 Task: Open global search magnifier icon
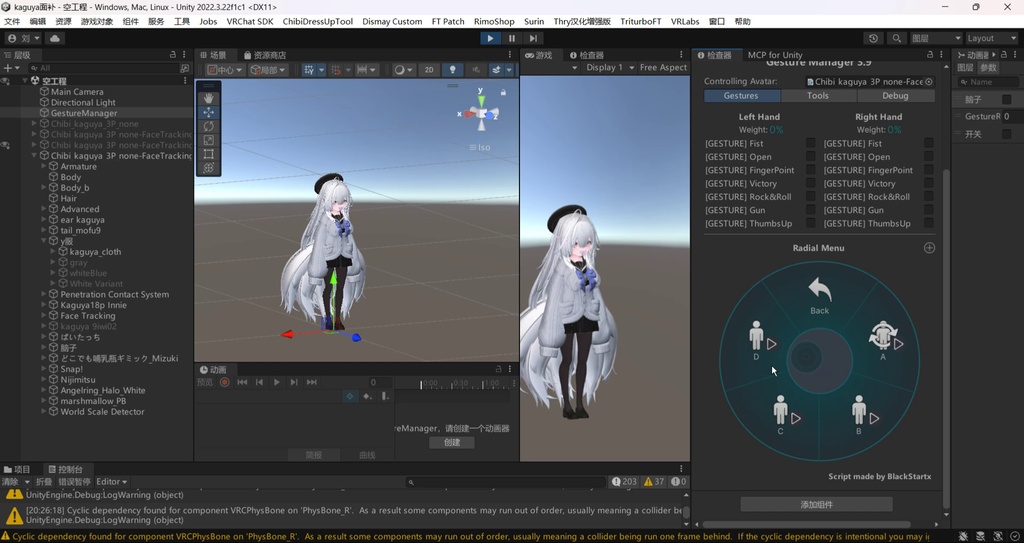click(x=897, y=39)
